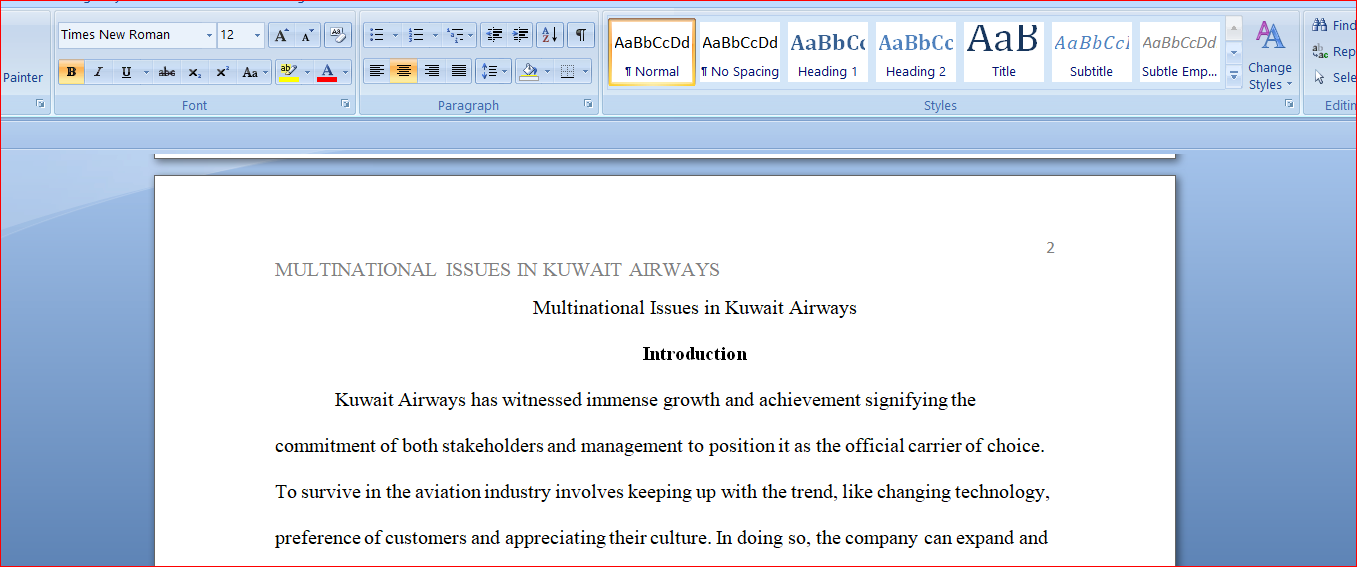
Task: Expand the styles gallery More arrow
Action: click(1234, 75)
